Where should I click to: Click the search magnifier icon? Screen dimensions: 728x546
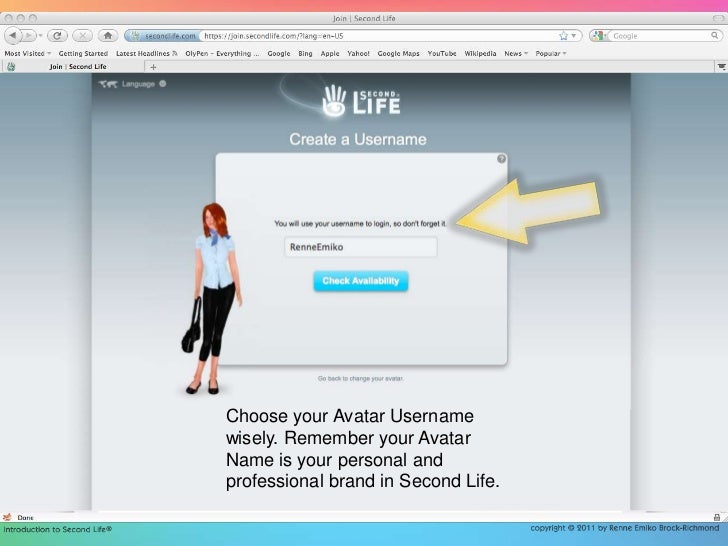click(715, 35)
